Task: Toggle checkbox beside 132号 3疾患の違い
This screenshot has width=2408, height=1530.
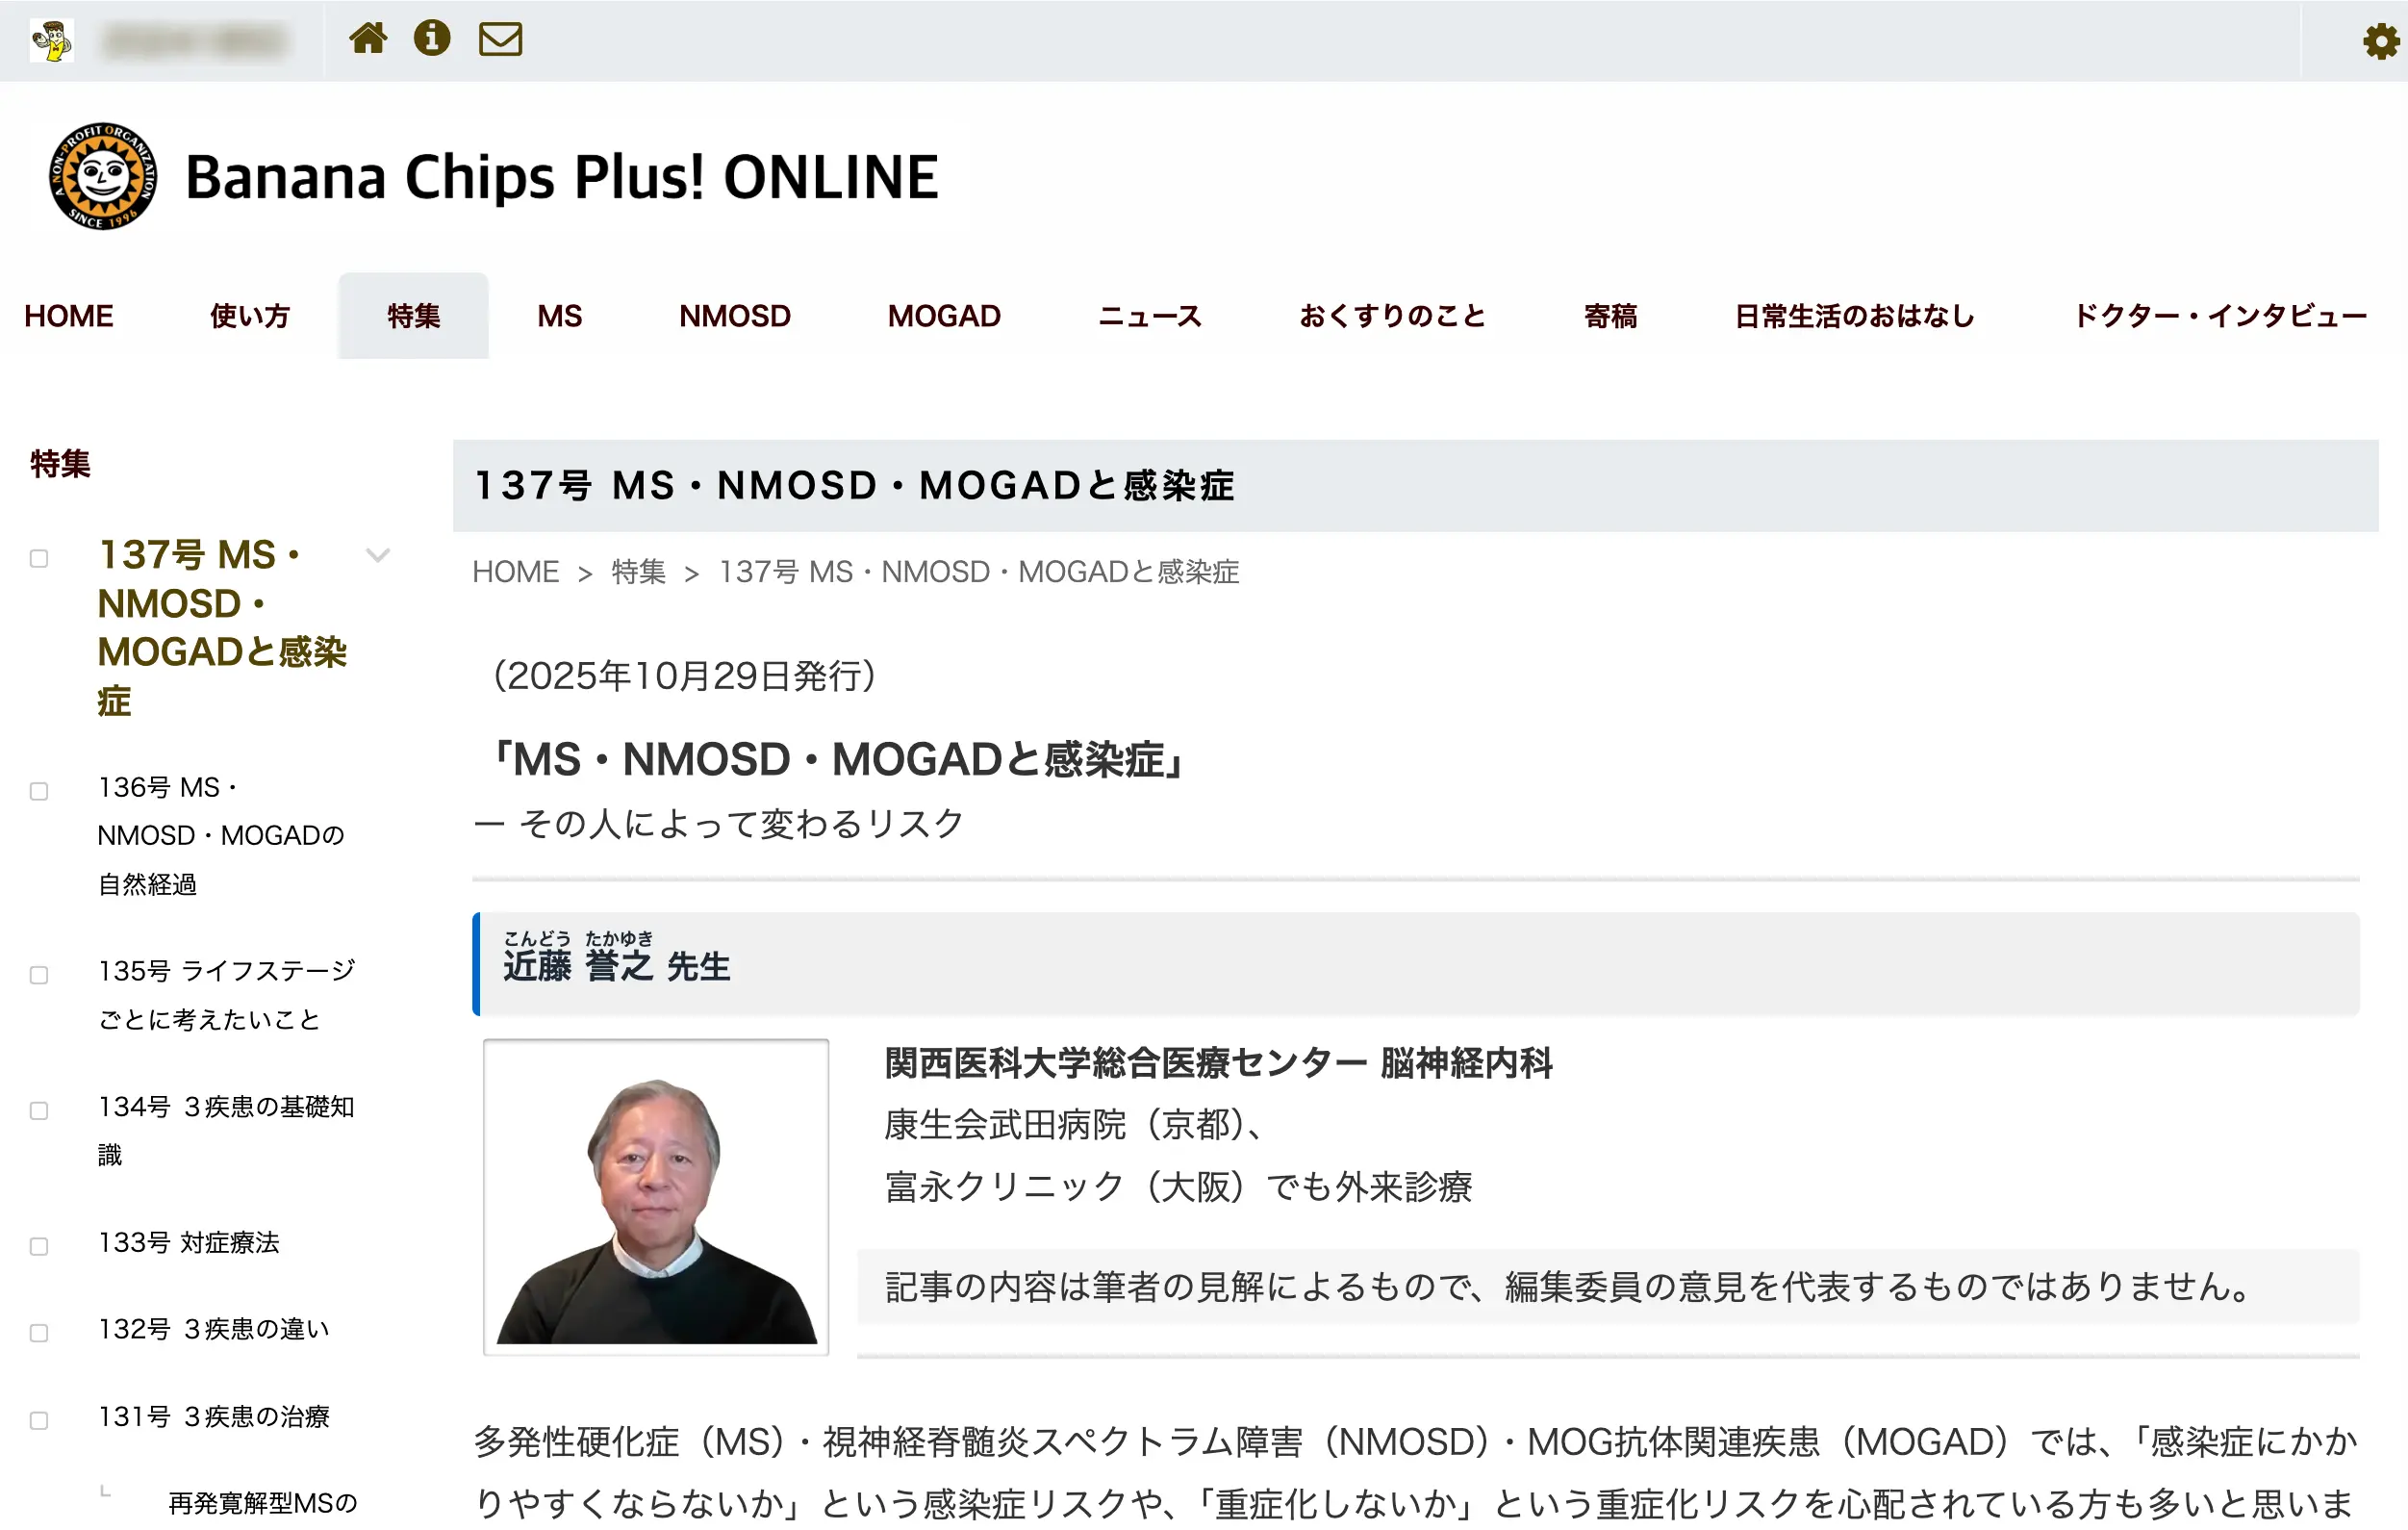Action: pos(39,1334)
